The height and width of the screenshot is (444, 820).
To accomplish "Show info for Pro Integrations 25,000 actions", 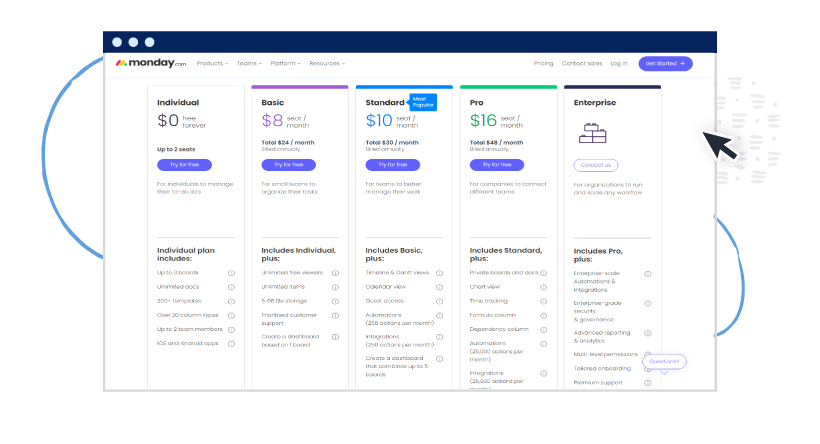I will pos(543,373).
